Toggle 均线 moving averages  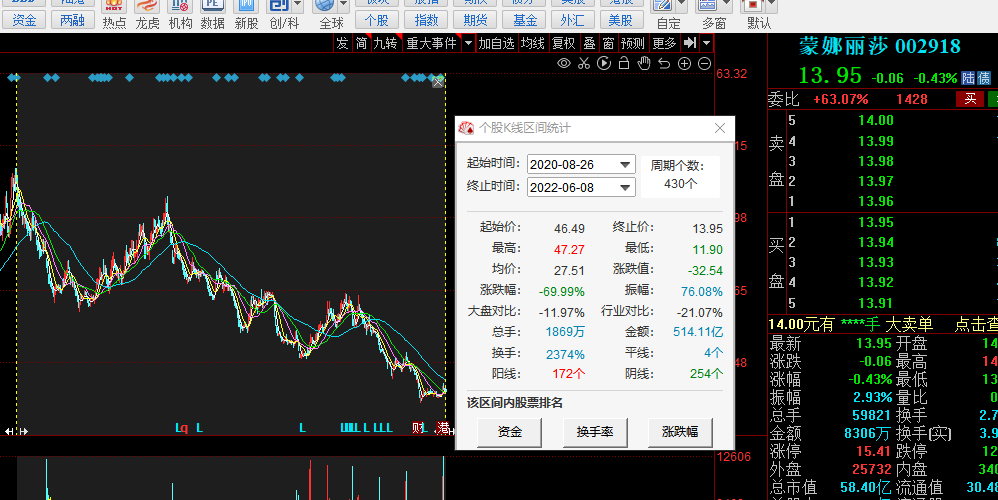coord(533,43)
